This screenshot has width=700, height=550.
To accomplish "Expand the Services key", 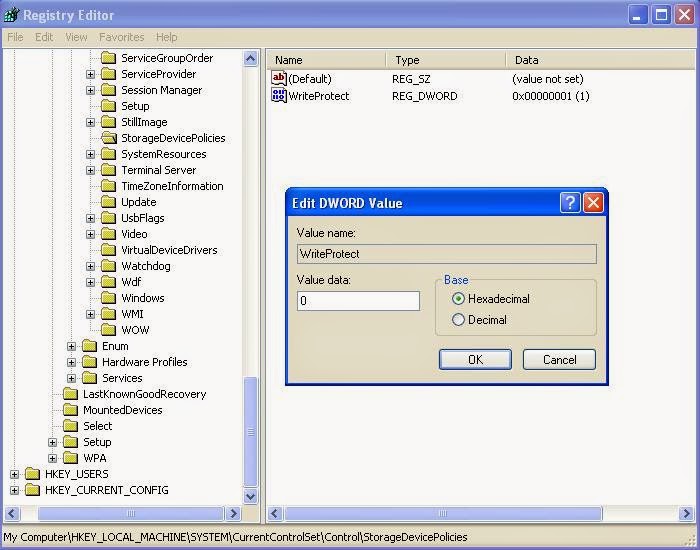I will (71, 378).
